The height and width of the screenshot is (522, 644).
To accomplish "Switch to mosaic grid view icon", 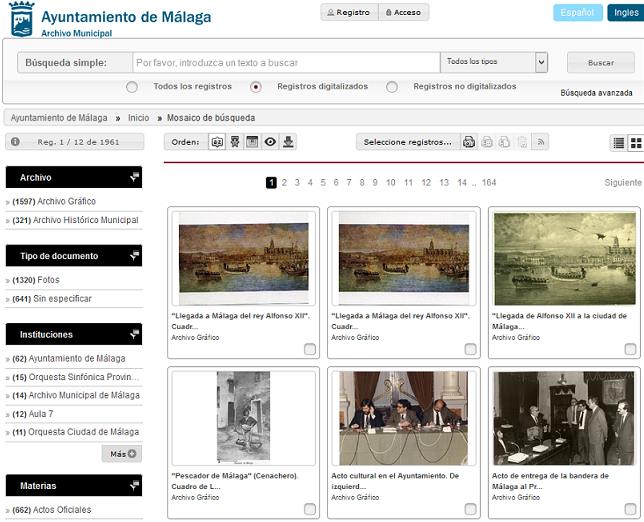I will (635, 143).
